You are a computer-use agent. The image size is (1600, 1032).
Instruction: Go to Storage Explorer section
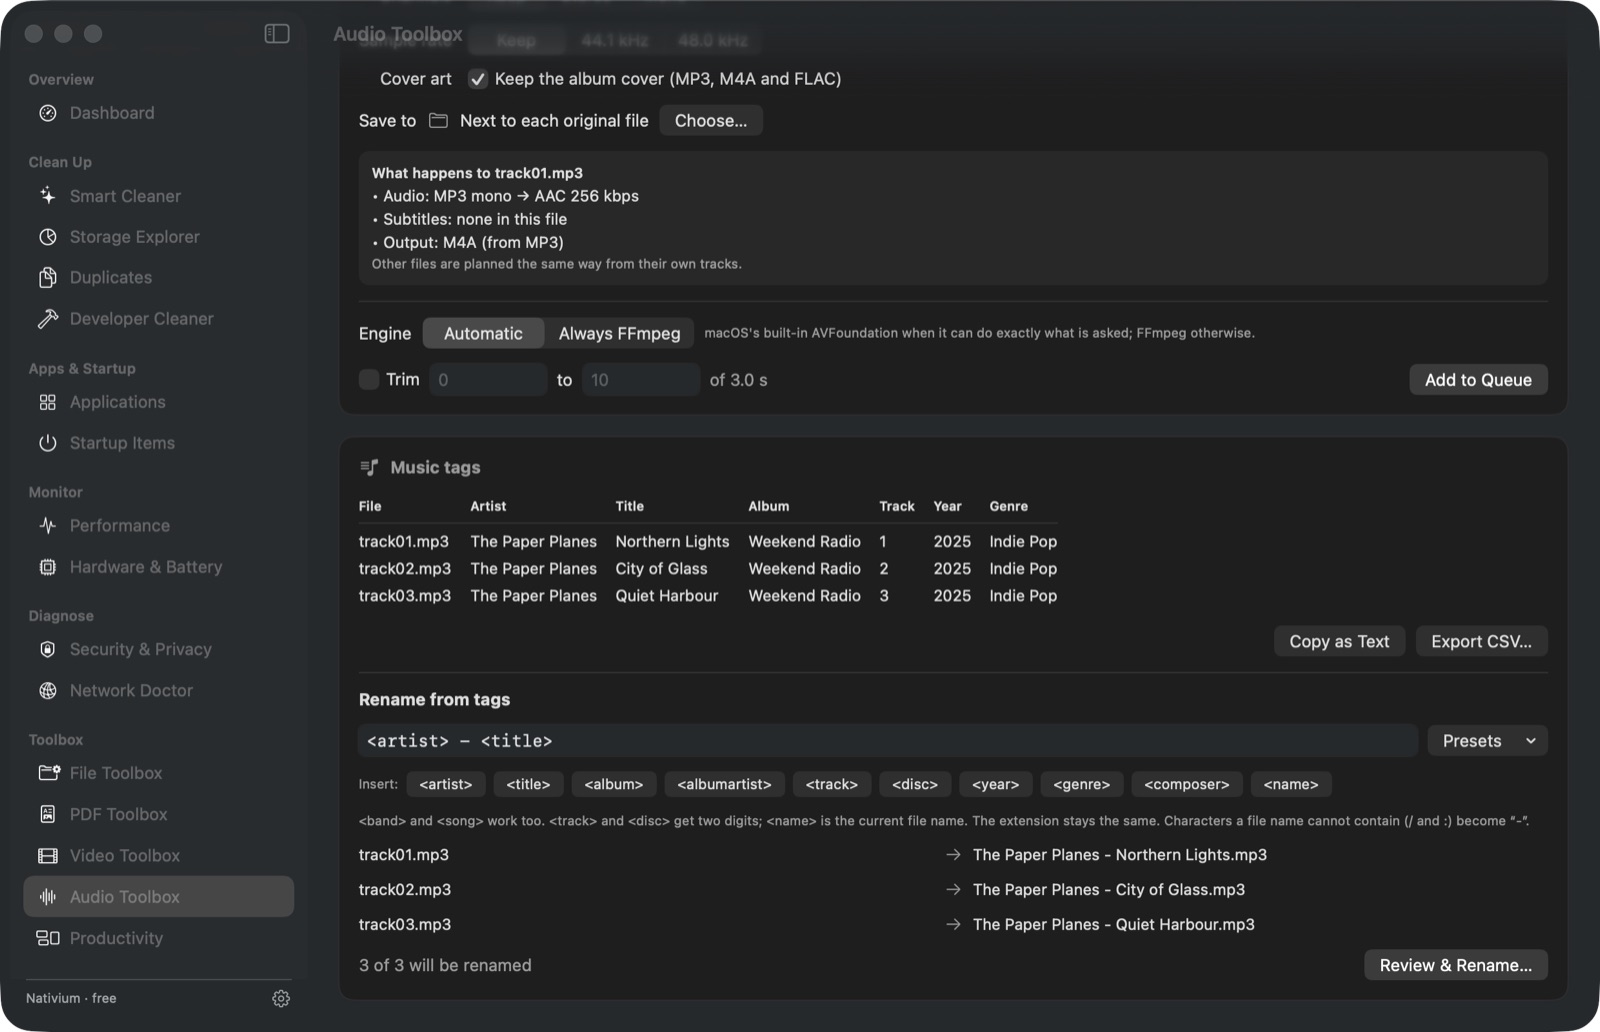(158, 237)
